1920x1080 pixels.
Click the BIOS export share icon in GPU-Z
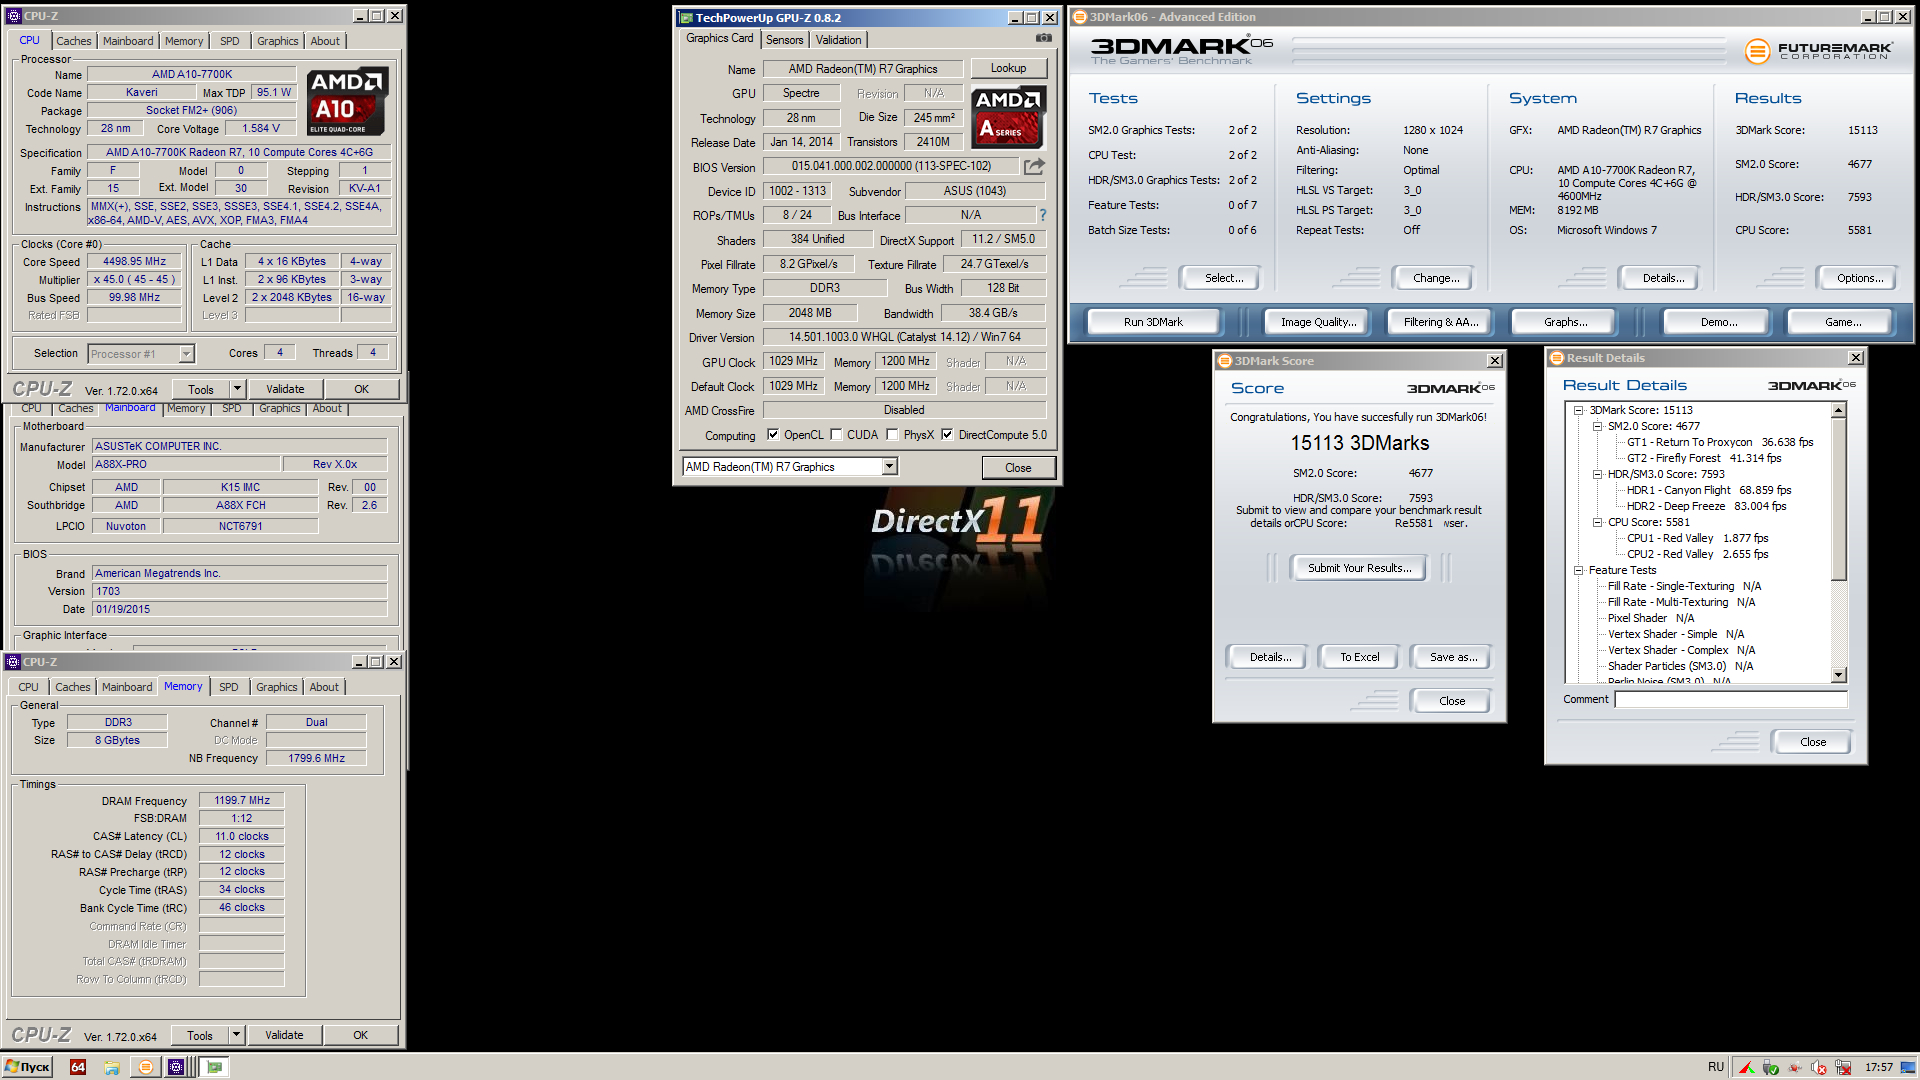pyautogui.click(x=1034, y=166)
